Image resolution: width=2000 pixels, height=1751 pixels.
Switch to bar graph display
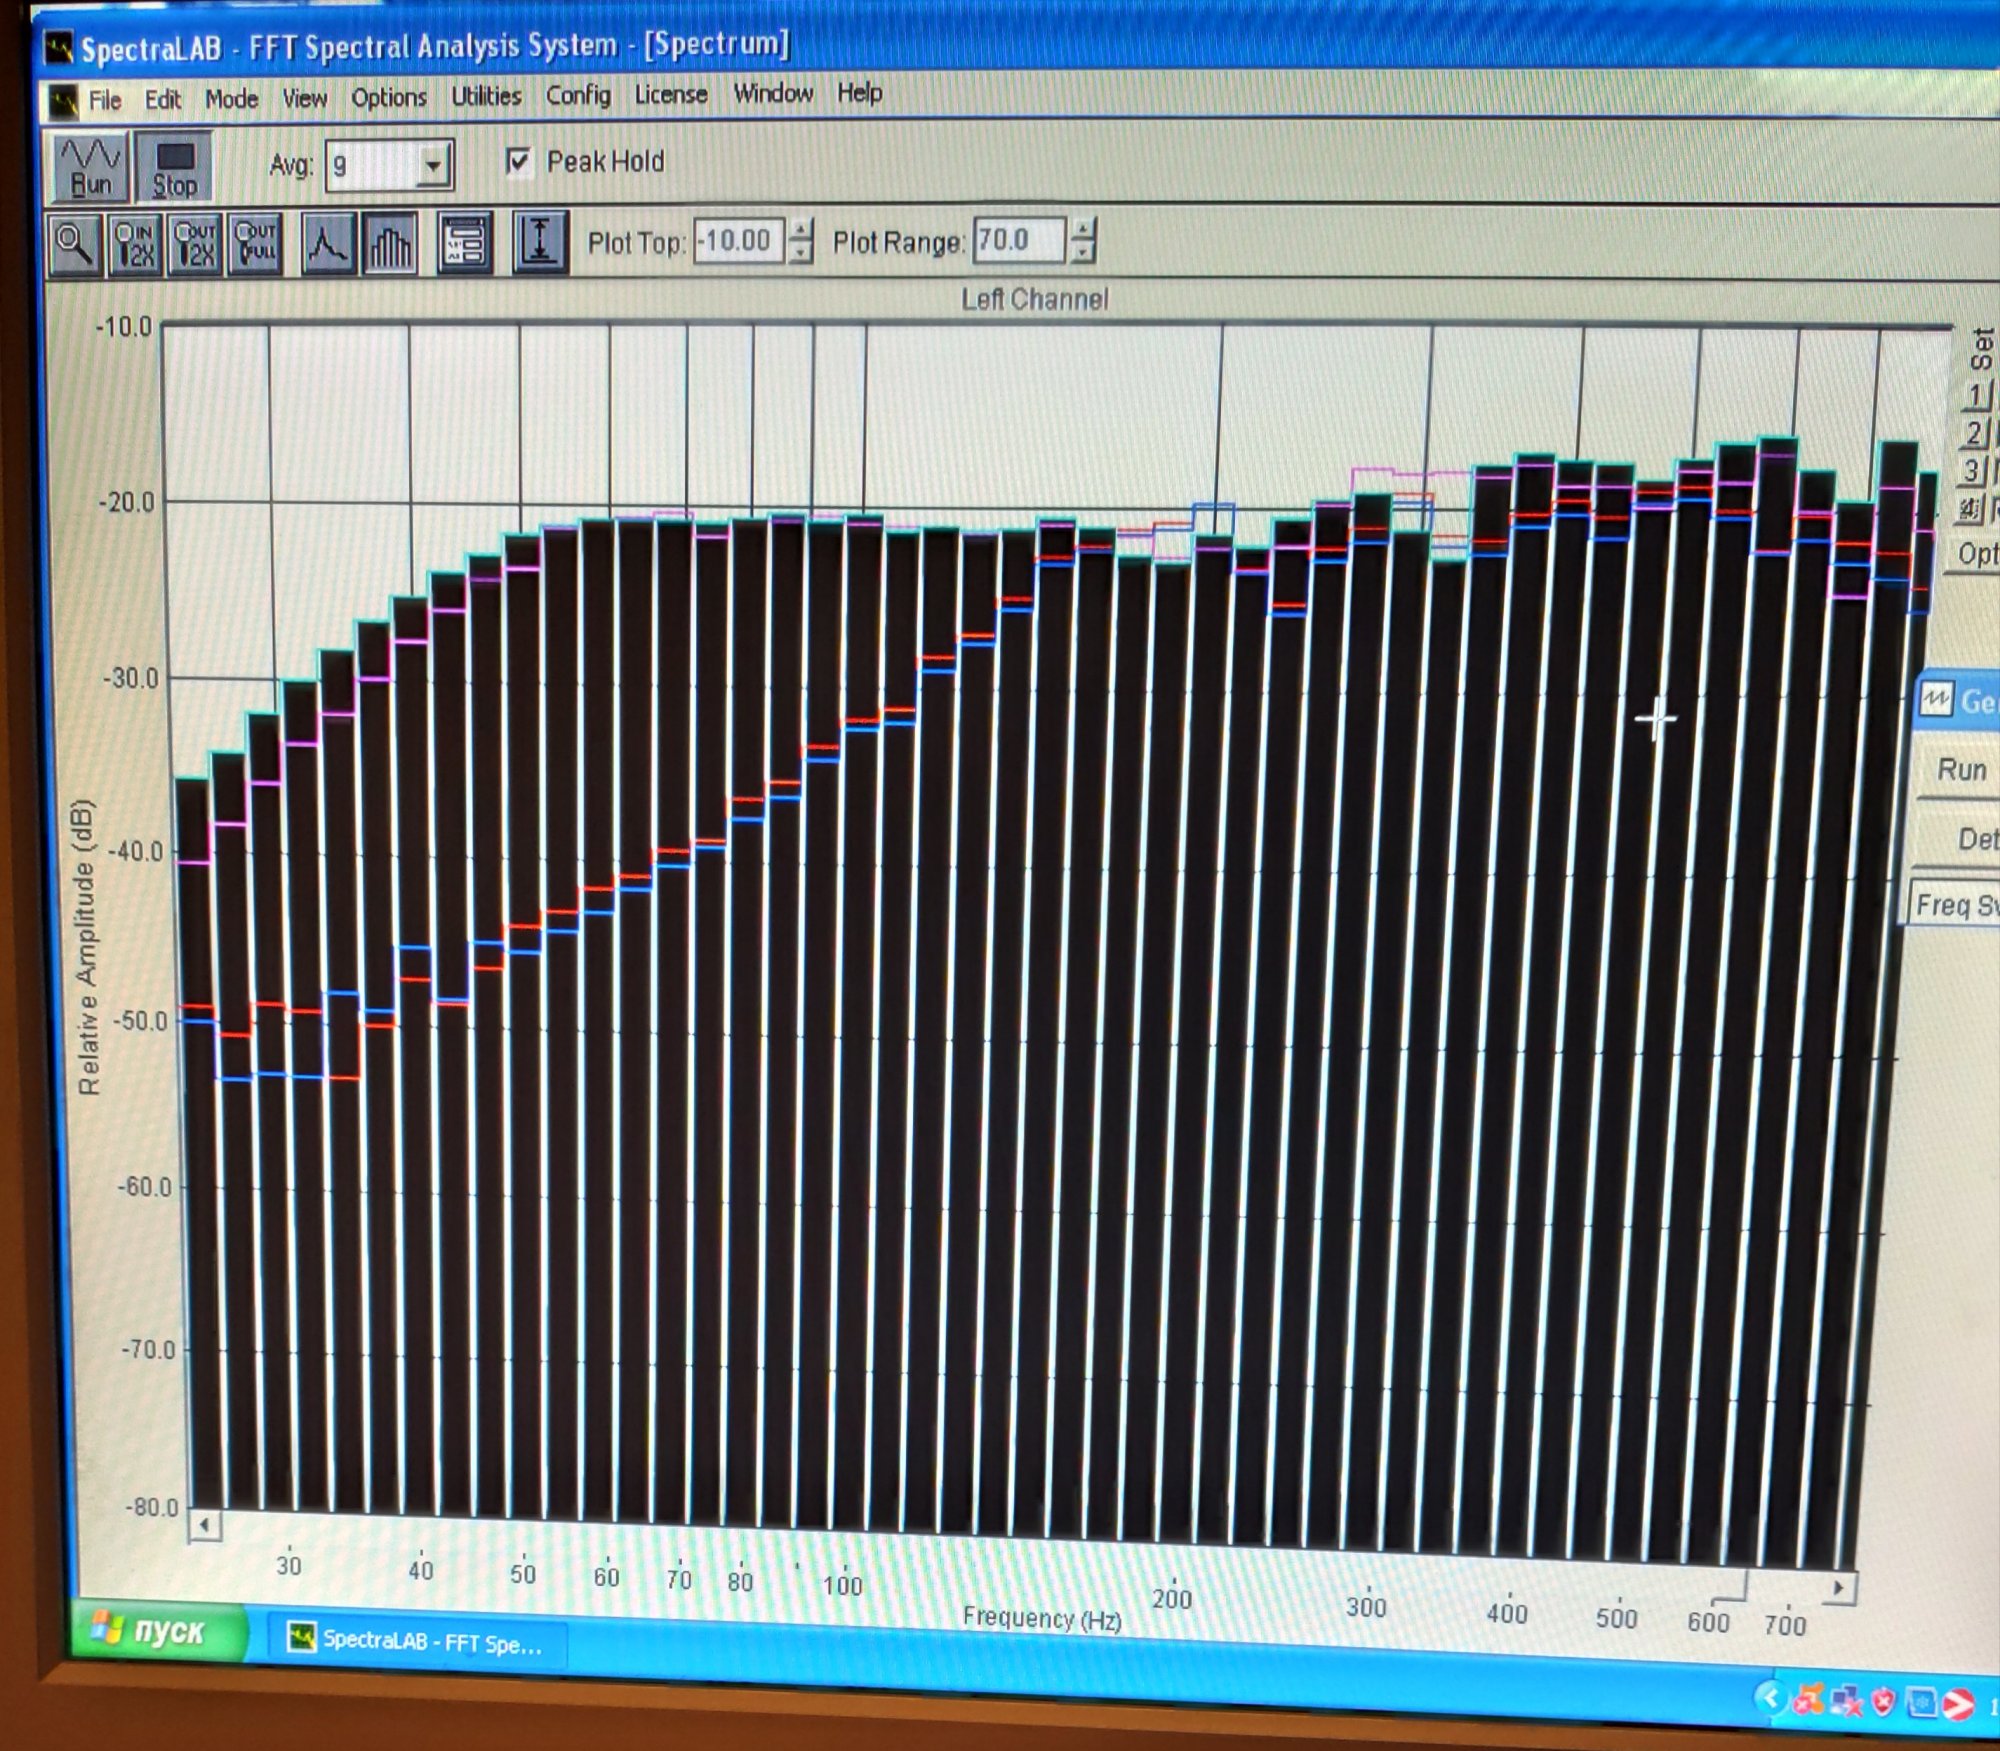click(390, 243)
